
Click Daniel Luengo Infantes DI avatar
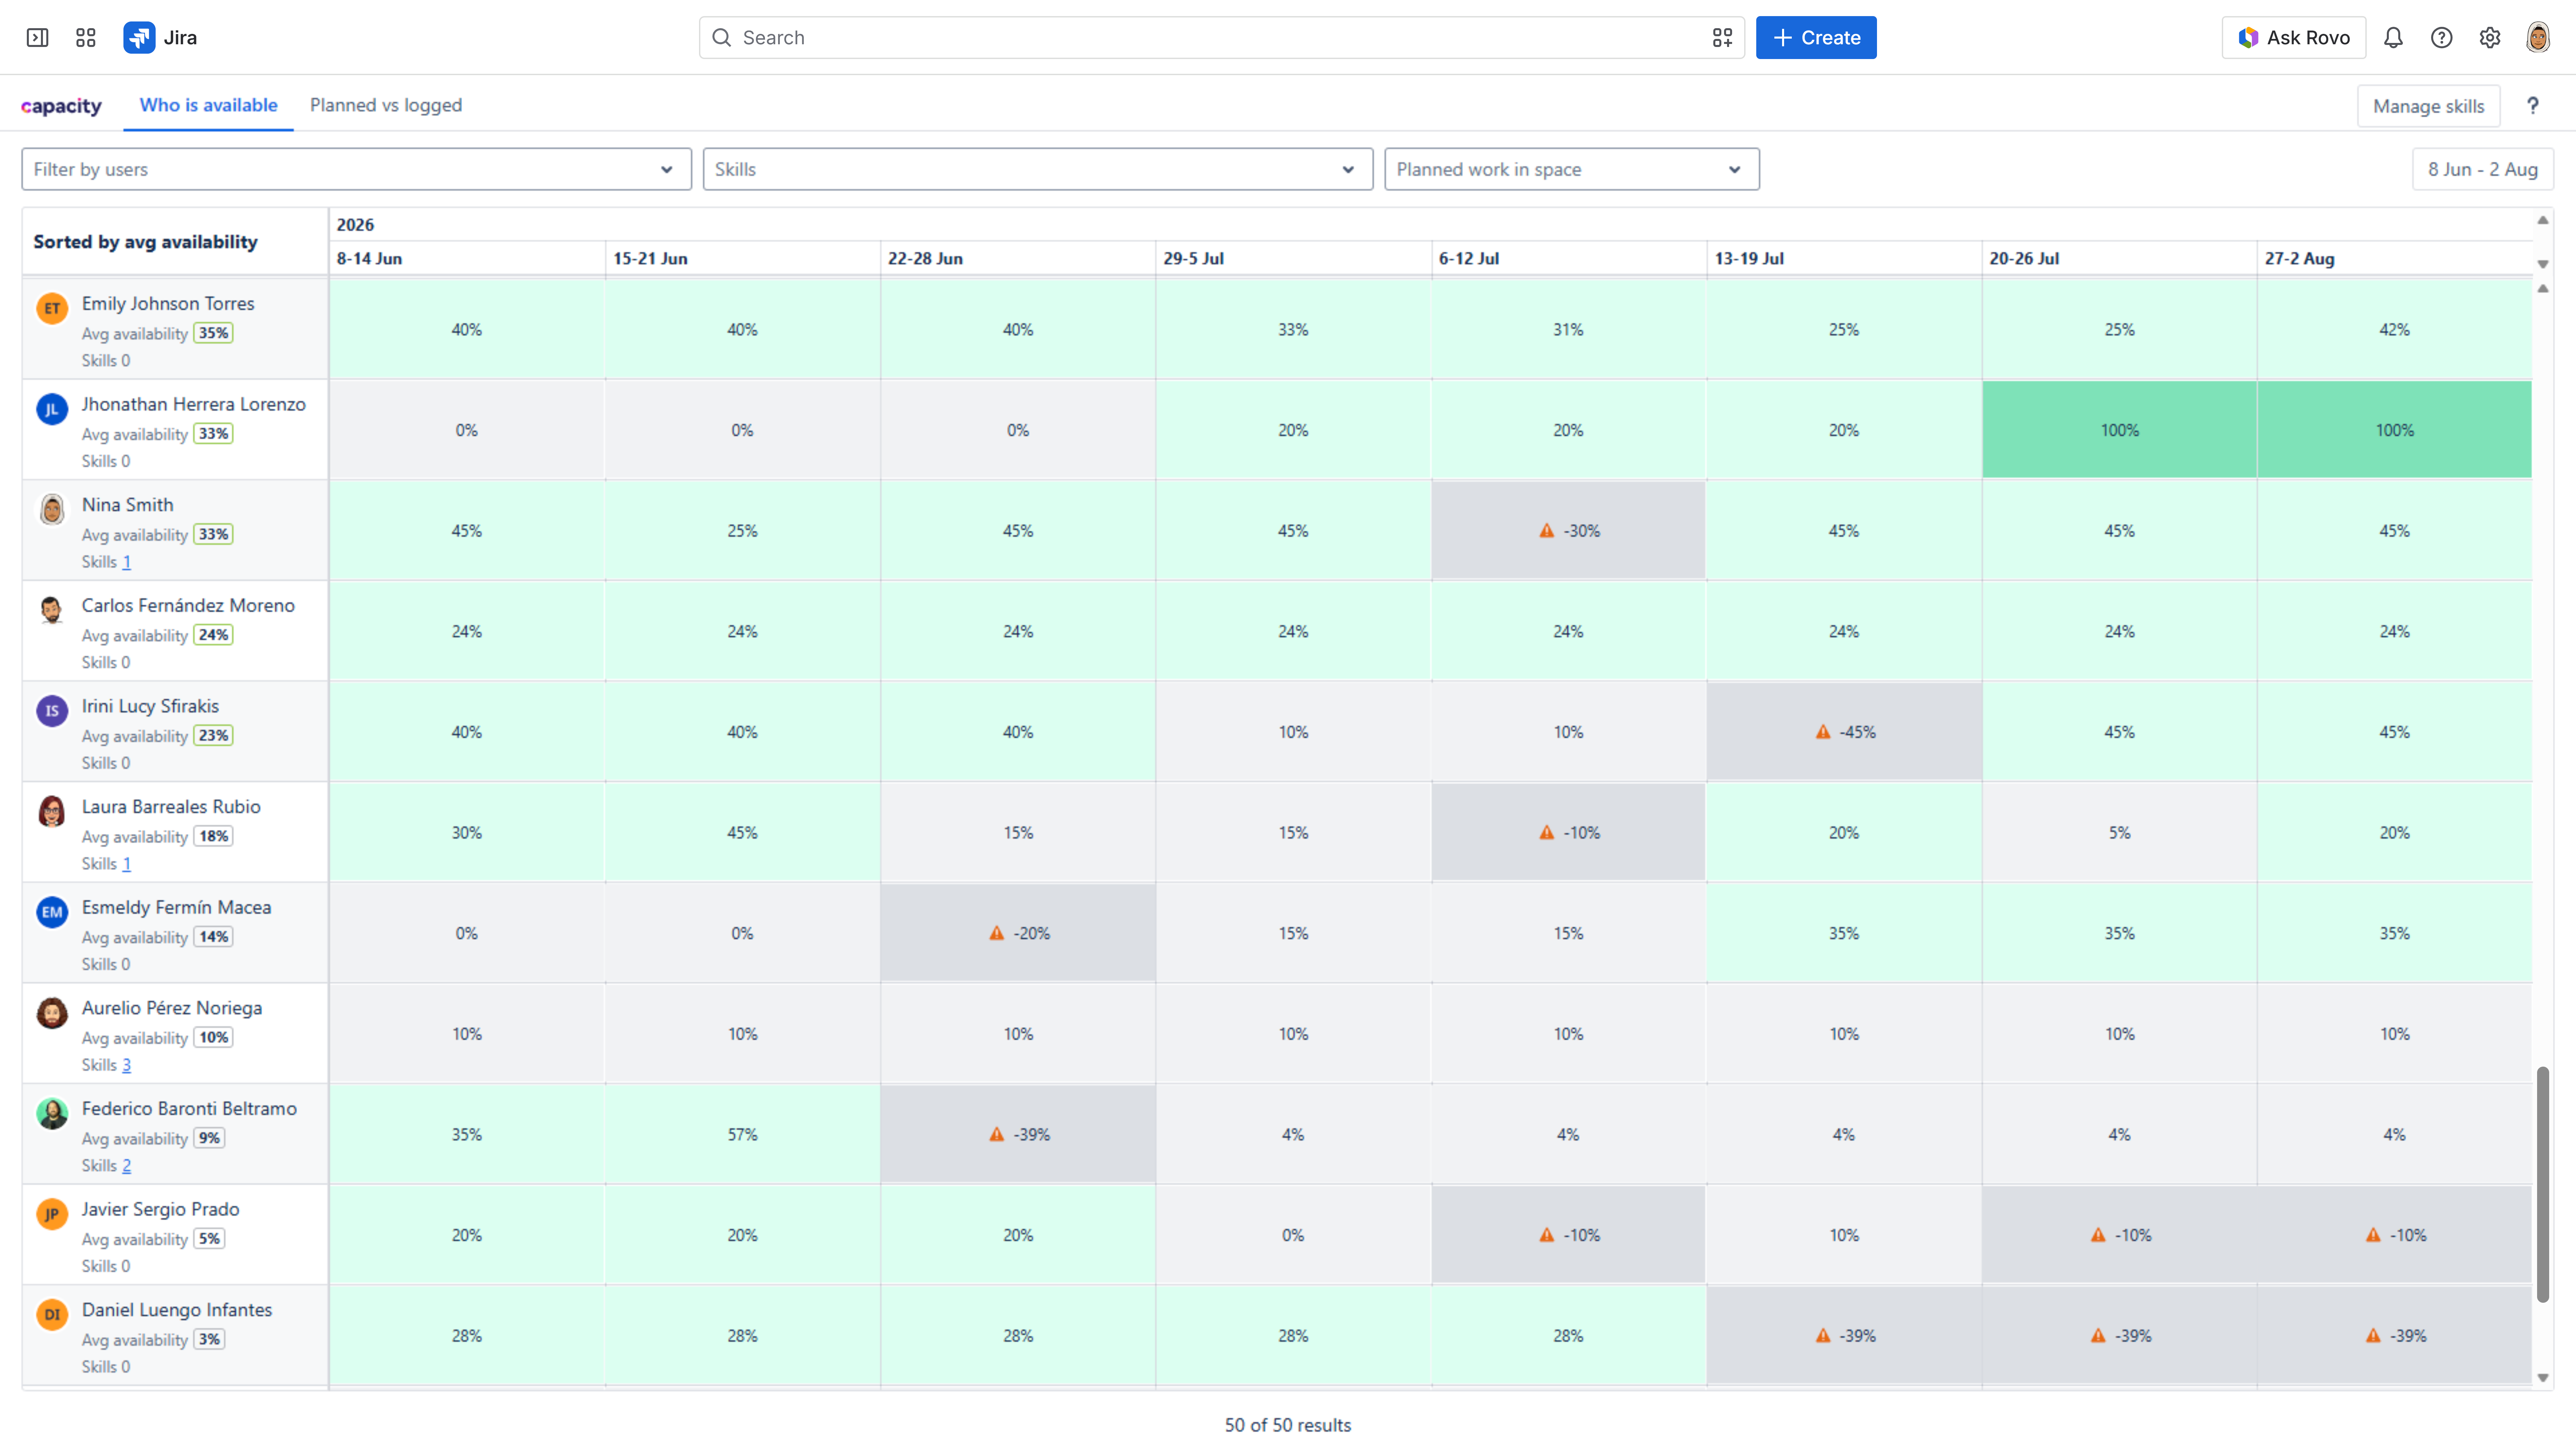52,1314
